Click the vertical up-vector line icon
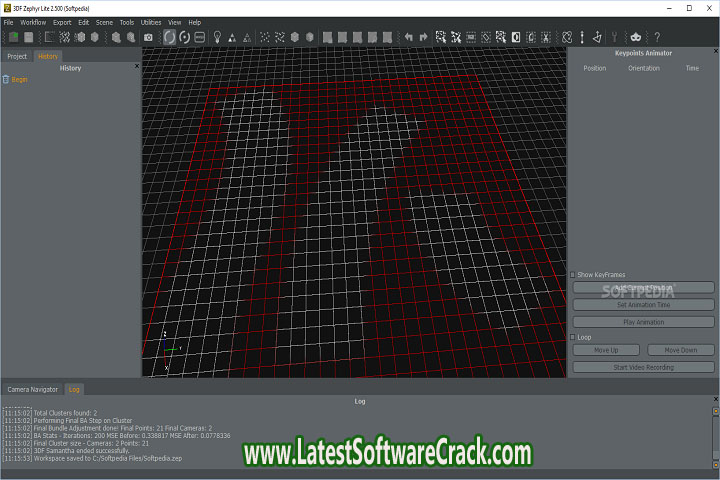 tap(582, 37)
